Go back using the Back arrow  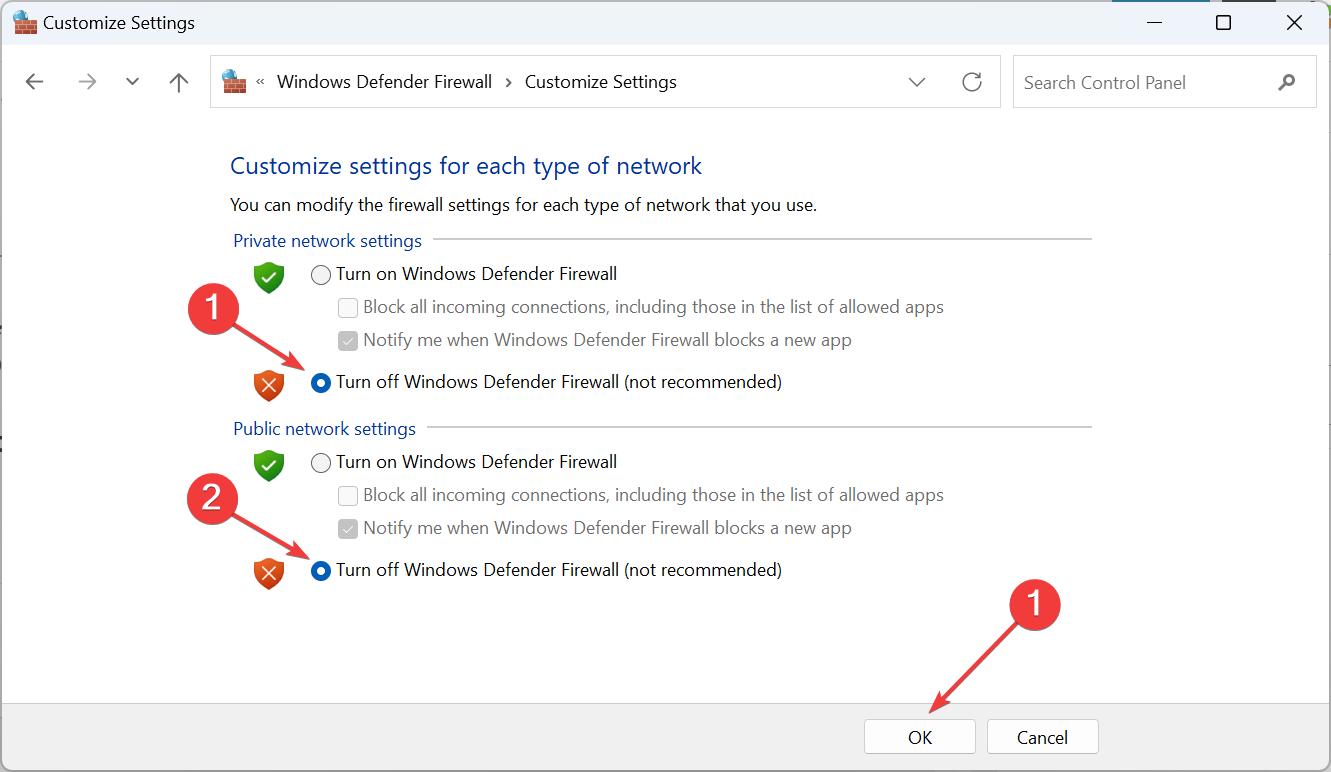(x=35, y=82)
